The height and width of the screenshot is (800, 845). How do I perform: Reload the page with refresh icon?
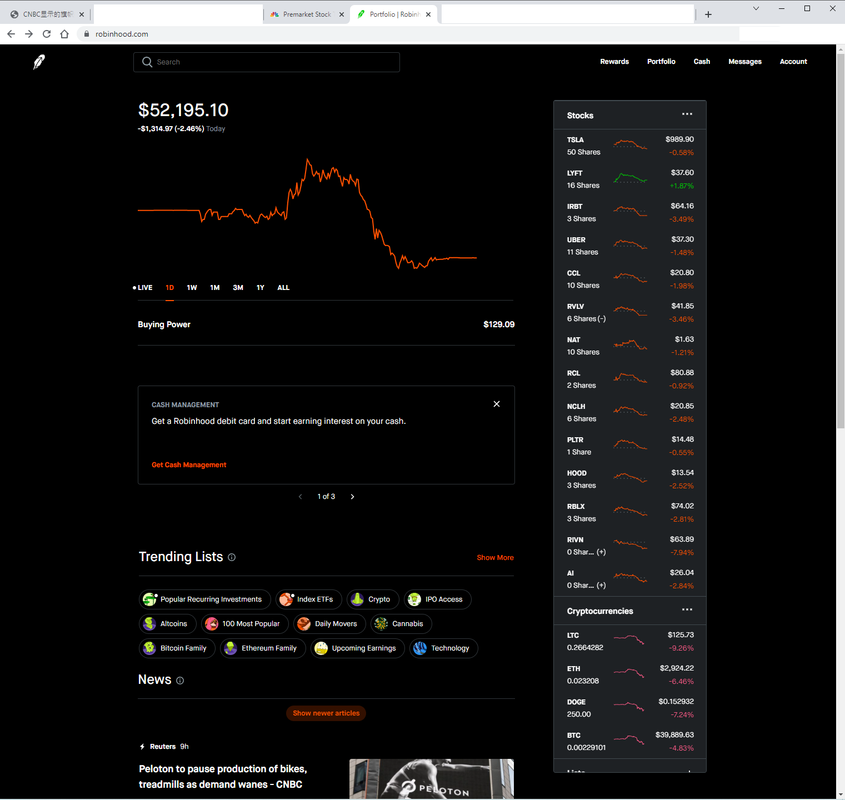[x=47, y=34]
